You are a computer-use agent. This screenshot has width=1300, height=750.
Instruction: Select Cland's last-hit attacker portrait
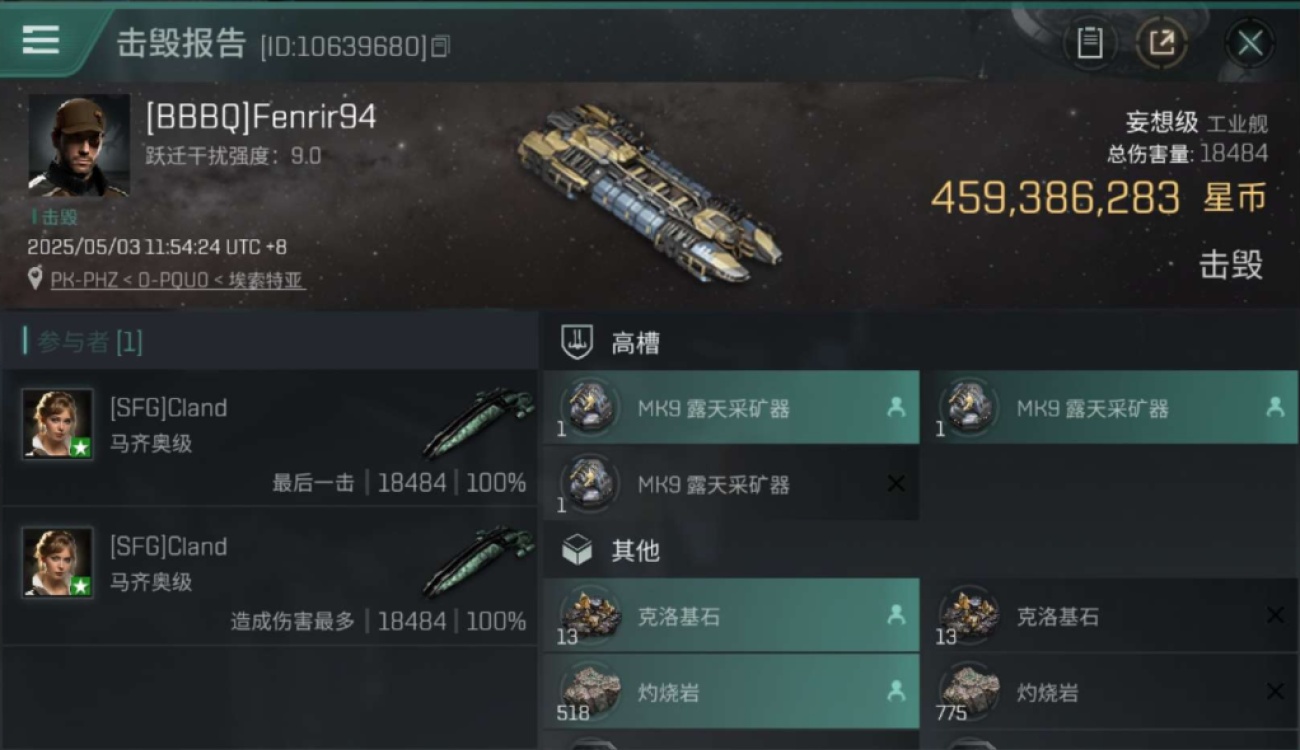tap(58, 424)
